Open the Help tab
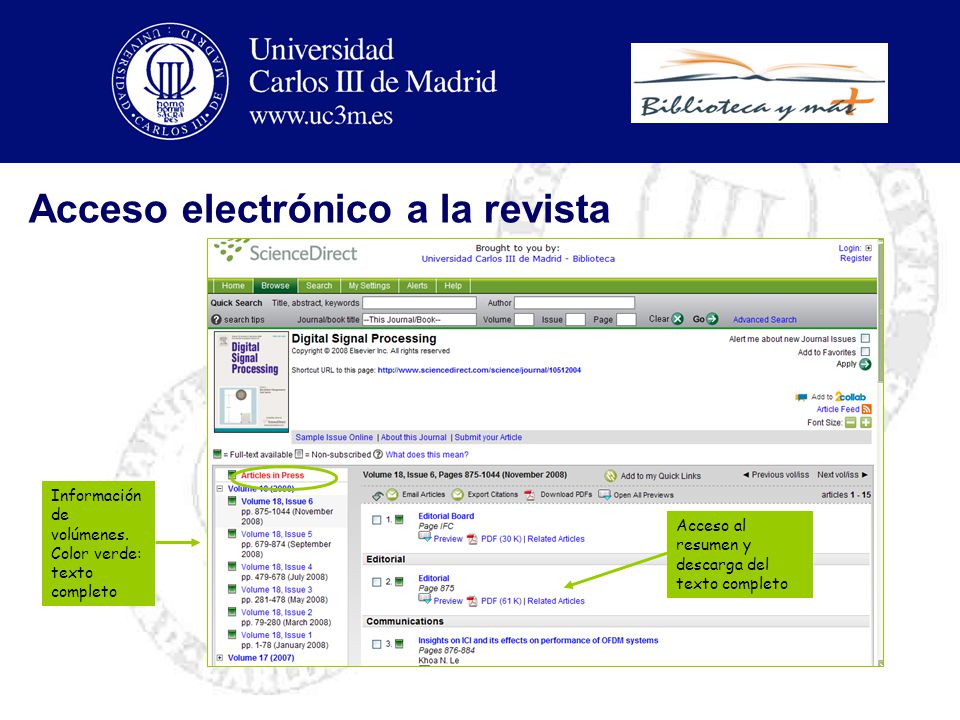This screenshot has height=720, width=960. click(453, 286)
